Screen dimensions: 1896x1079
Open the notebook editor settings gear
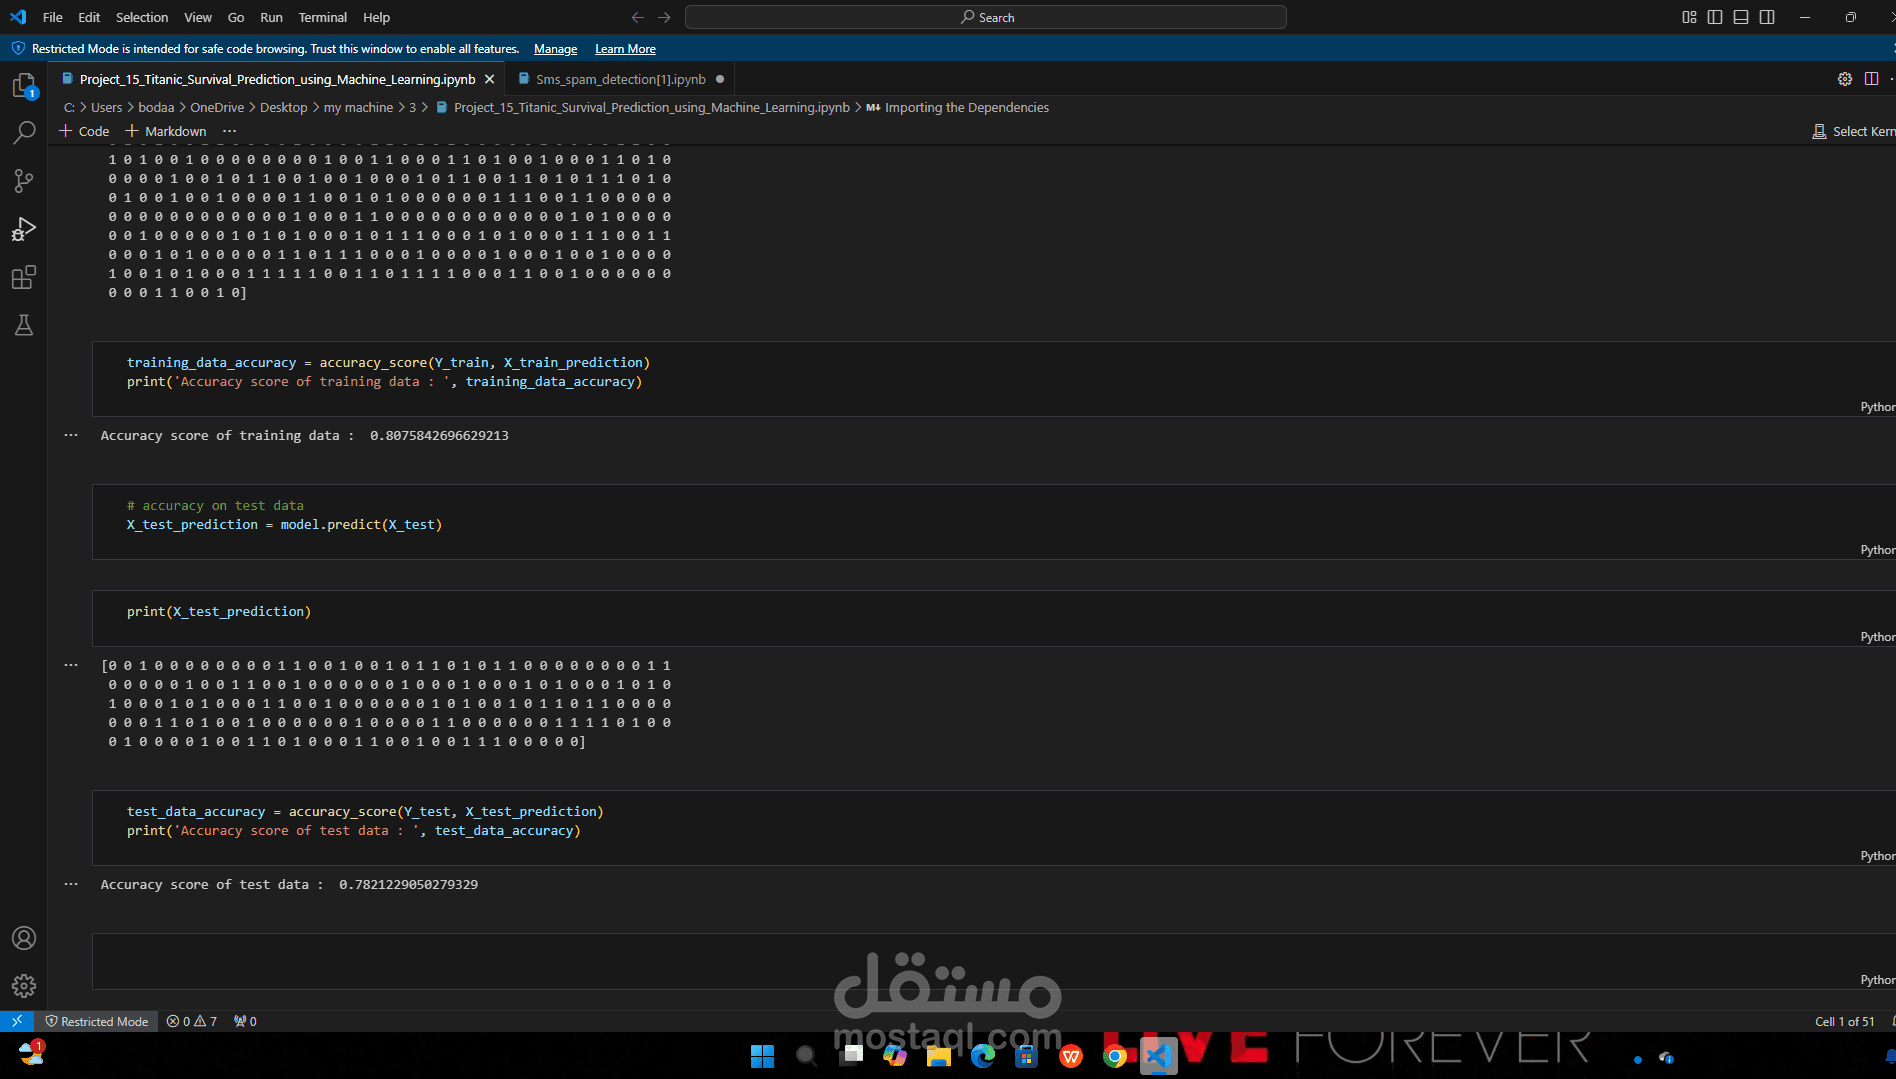coord(1845,79)
